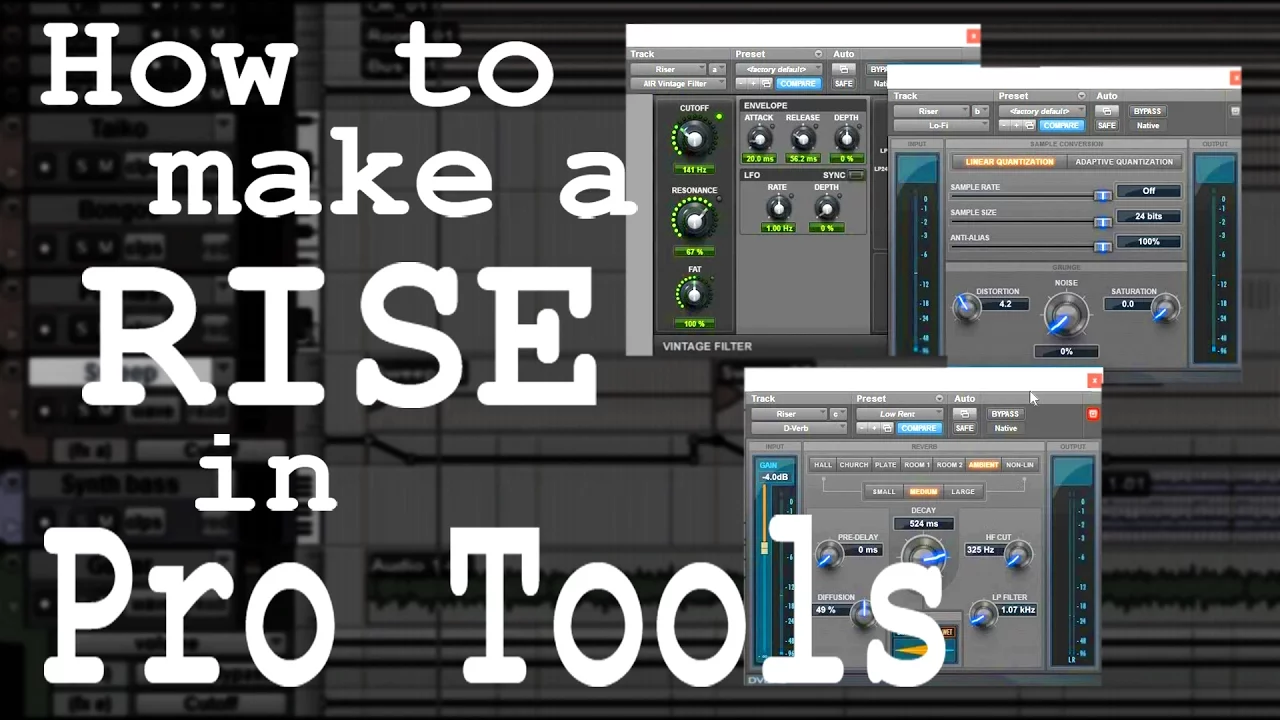
Task: Click the 141 Hz cutoff value field
Action: tap(693, 170)
